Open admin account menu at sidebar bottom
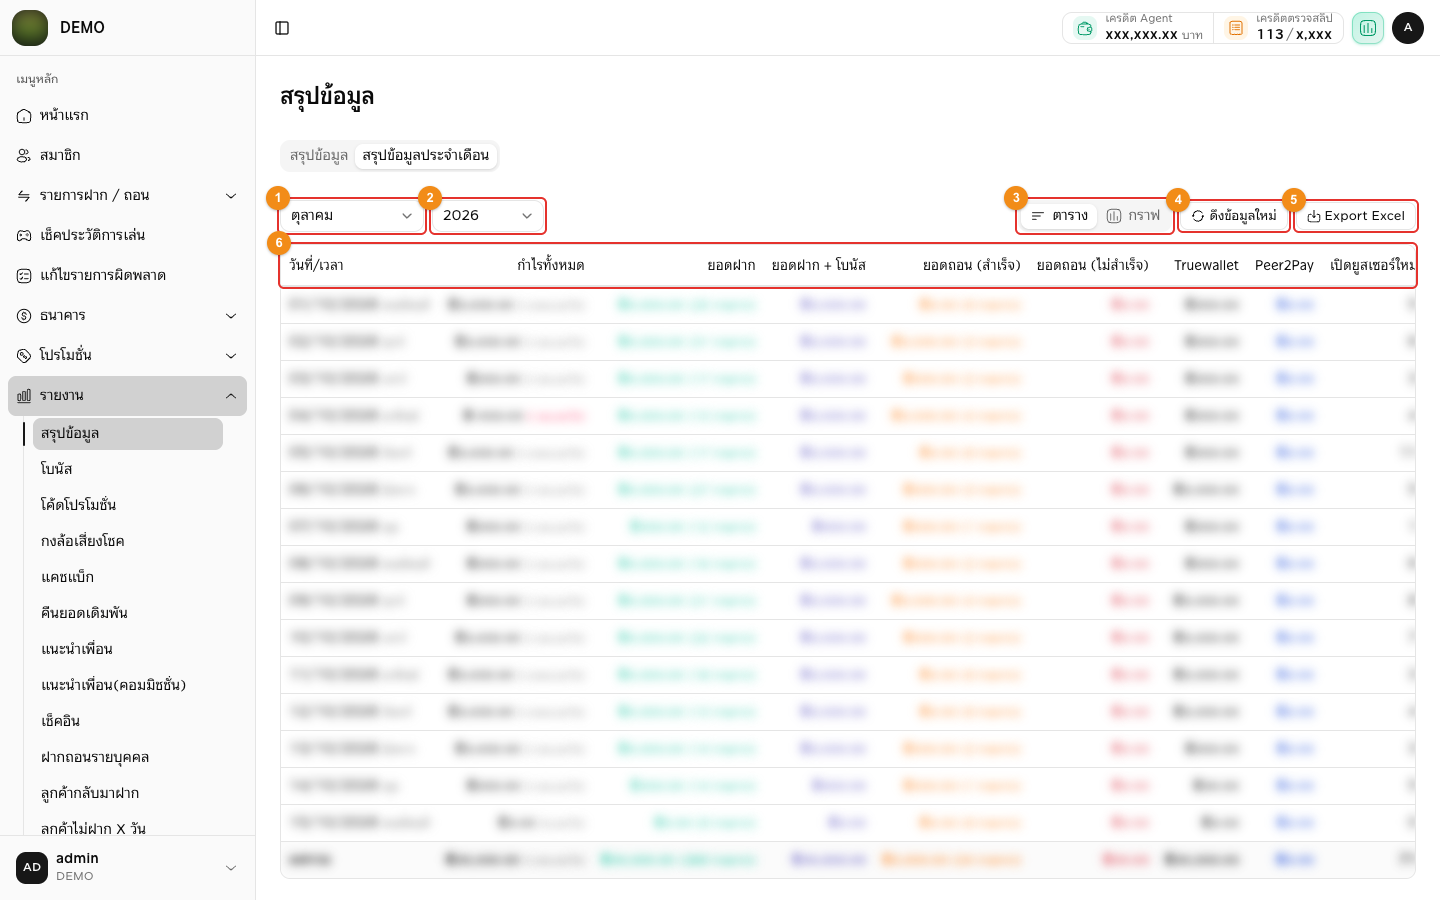The image size is (1440, 900). (127, 867)
